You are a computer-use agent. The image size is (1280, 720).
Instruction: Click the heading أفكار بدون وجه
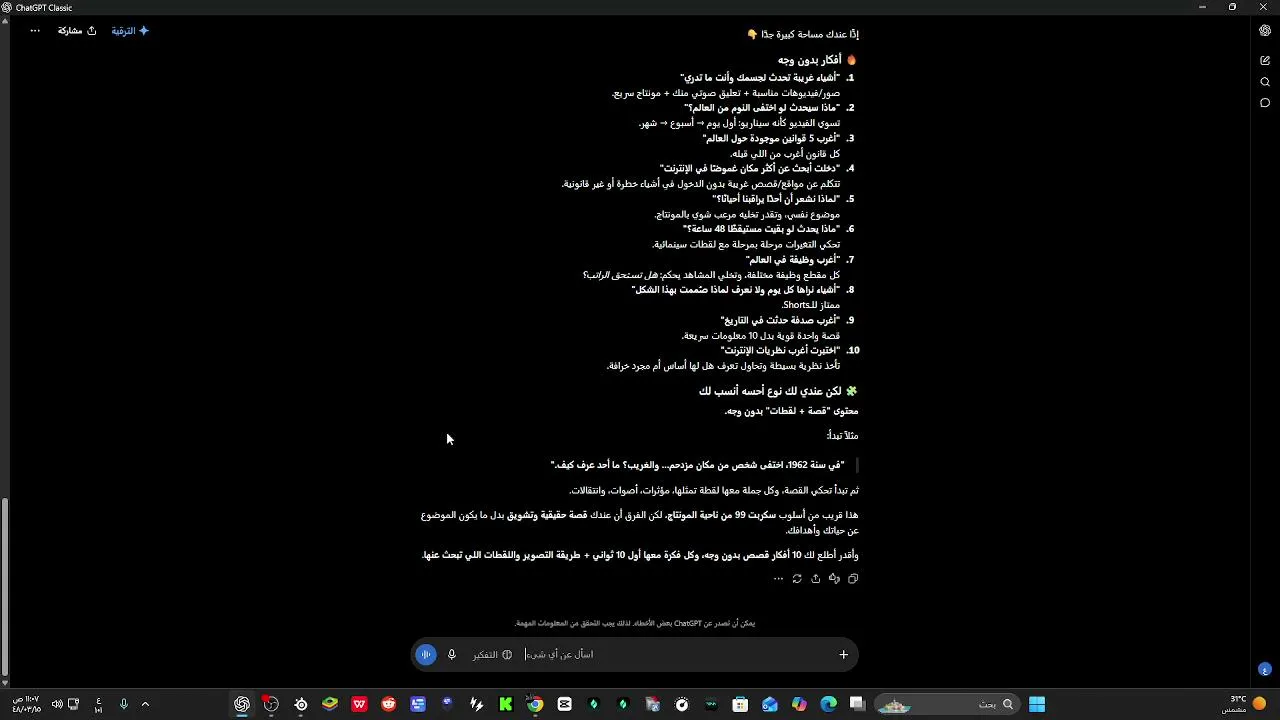coord(810,60)
